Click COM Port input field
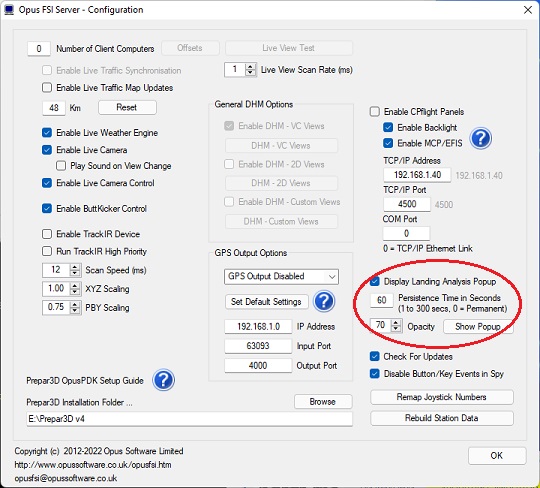540x488 pixels. pos(406,233)
